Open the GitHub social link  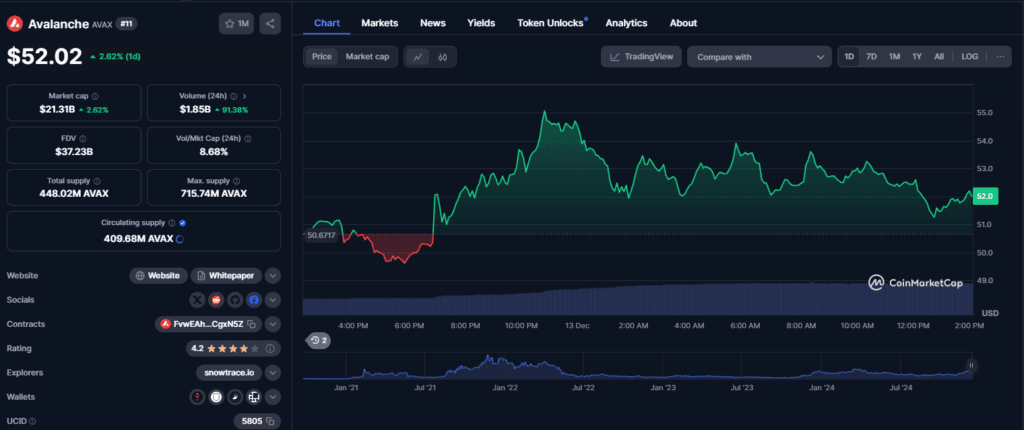[234, 300]
